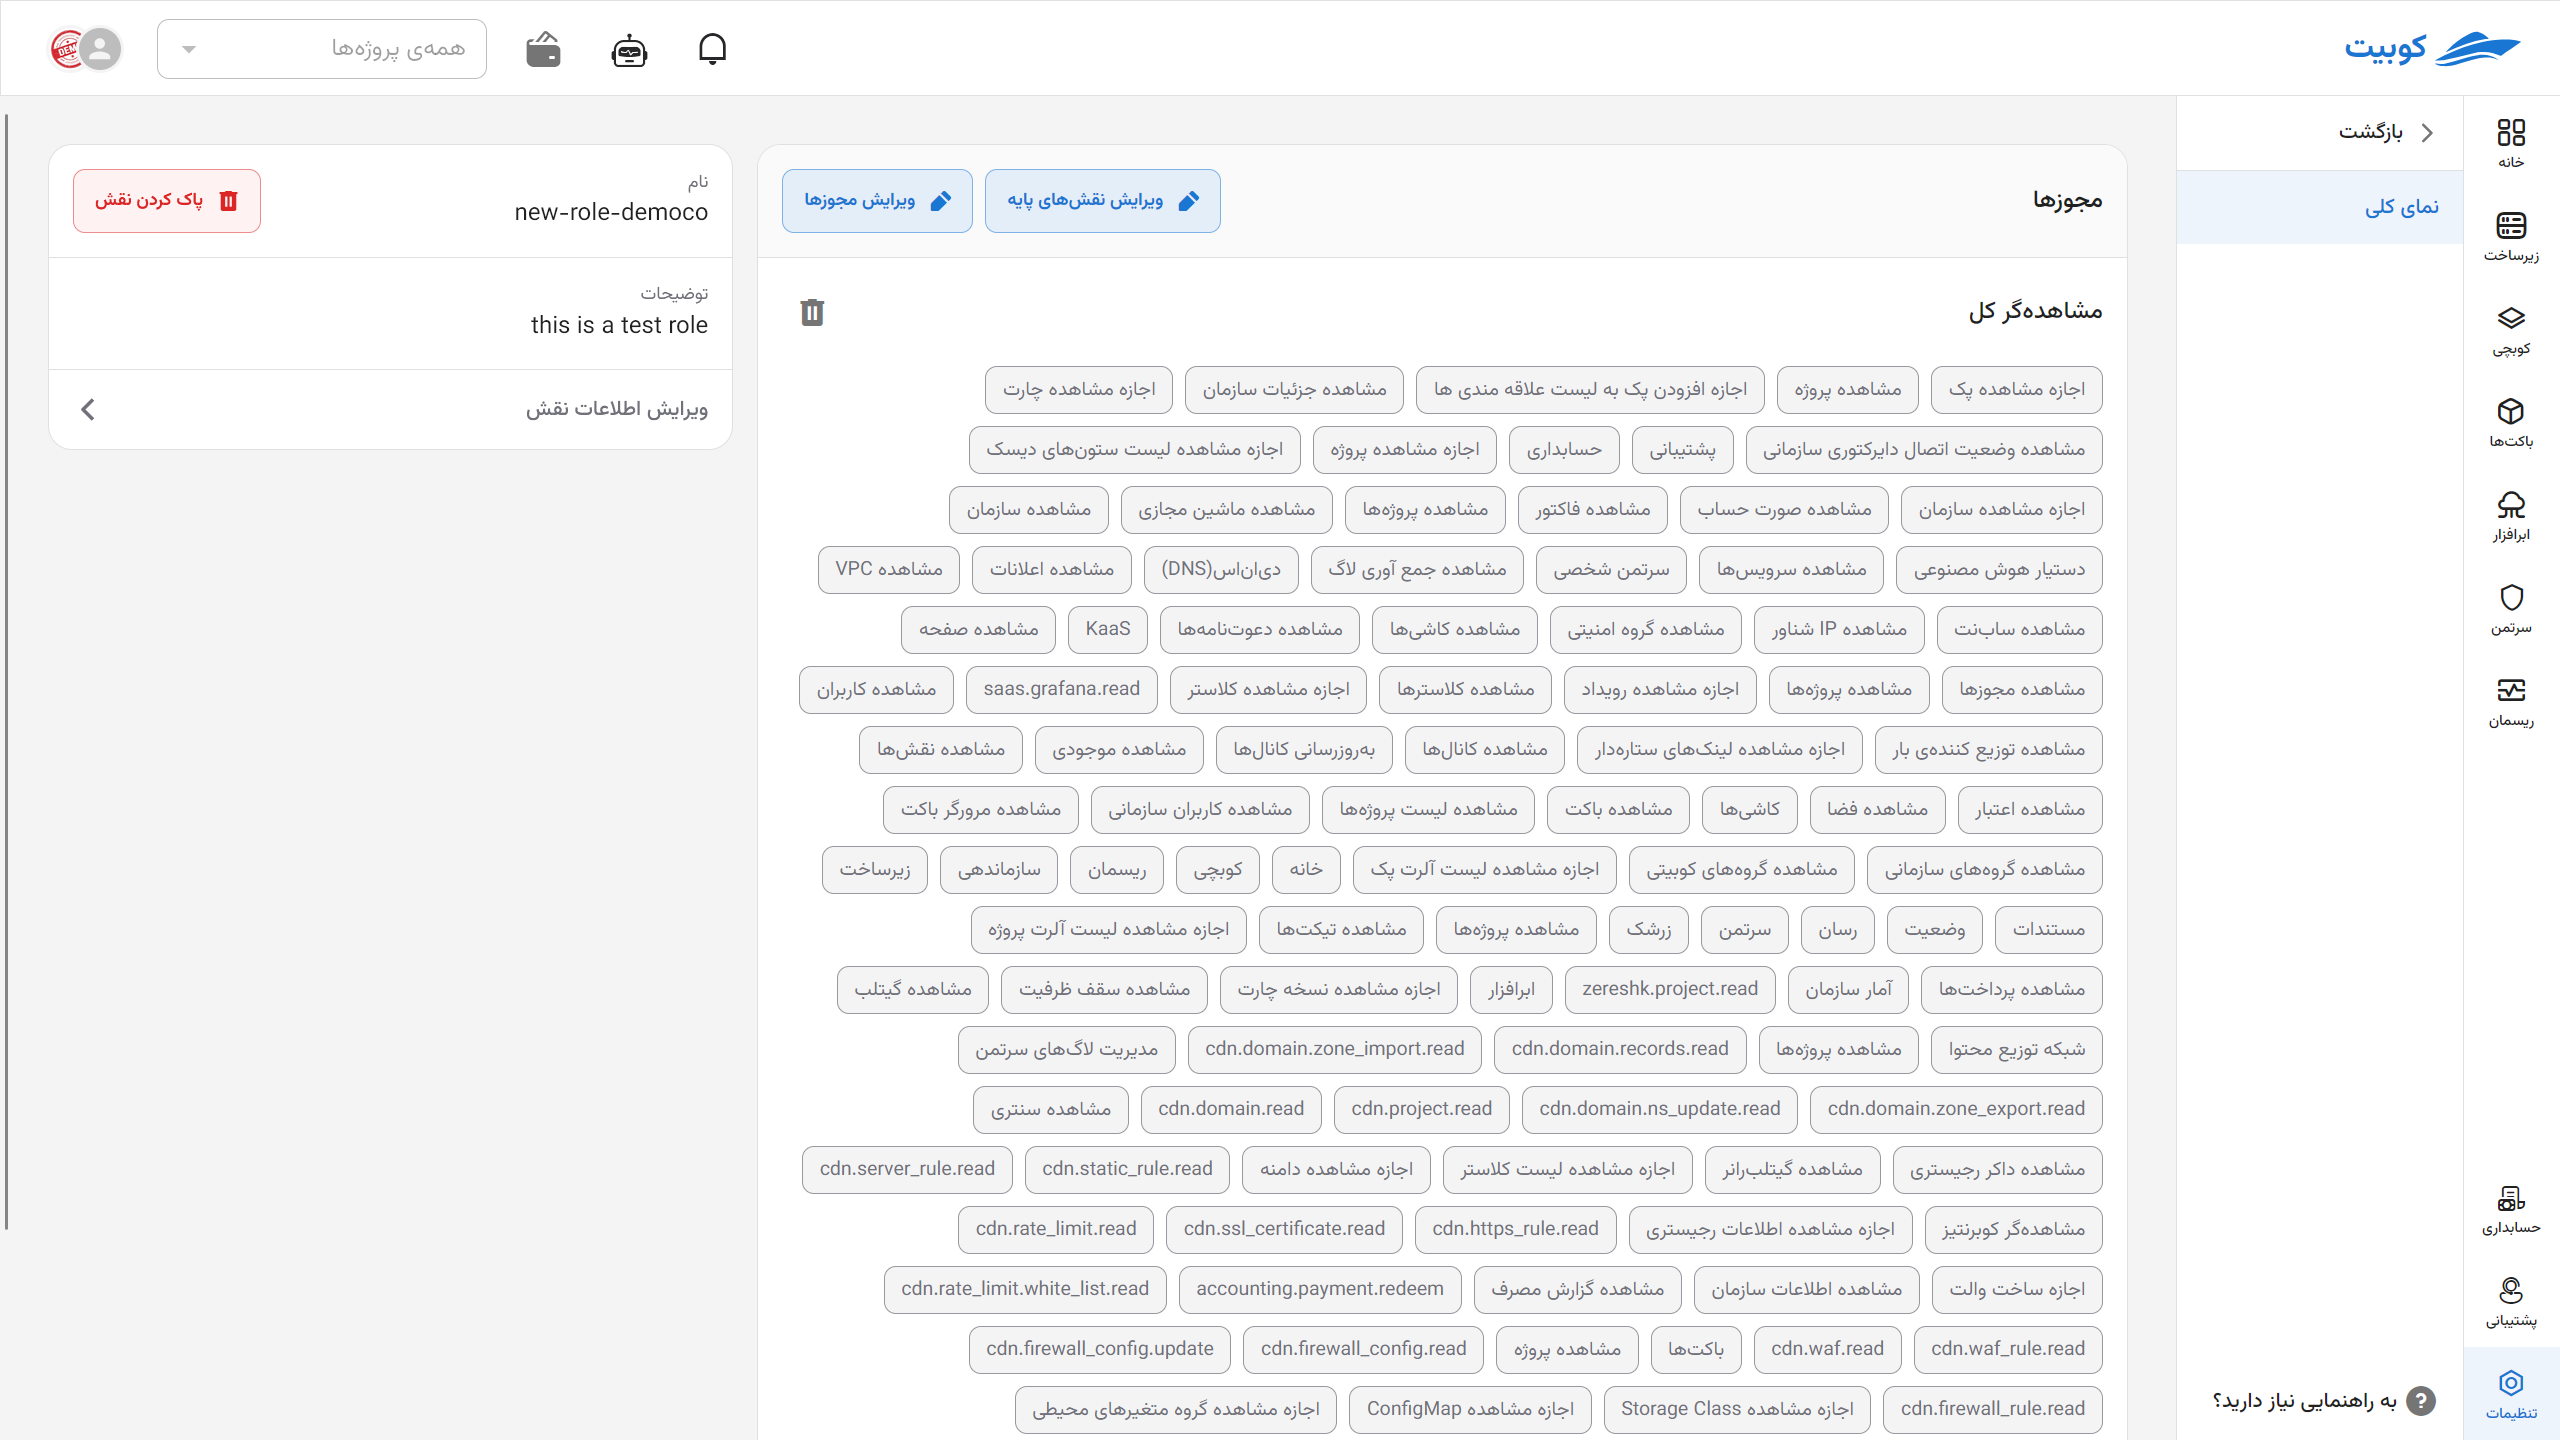Click the زرشک chip

1649,930
